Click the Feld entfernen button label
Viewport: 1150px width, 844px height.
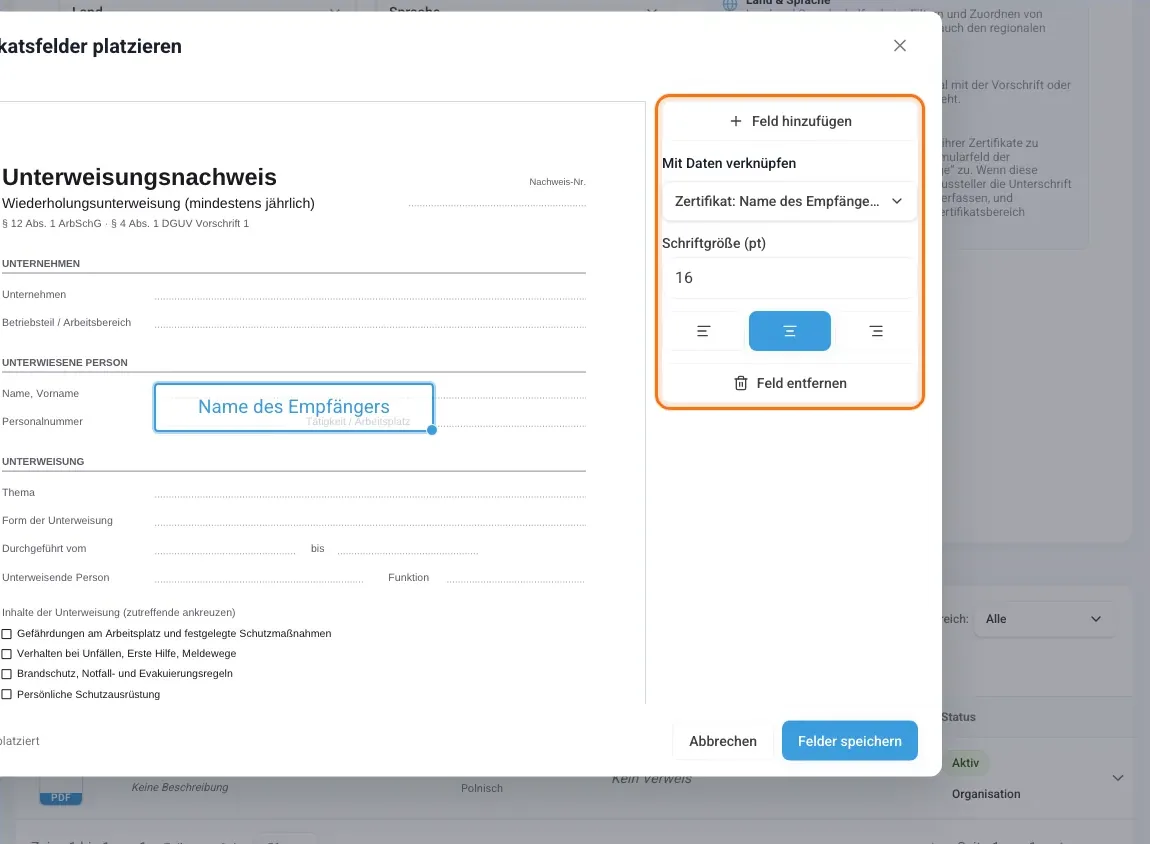pyautogui.click(x=802, y=383)
